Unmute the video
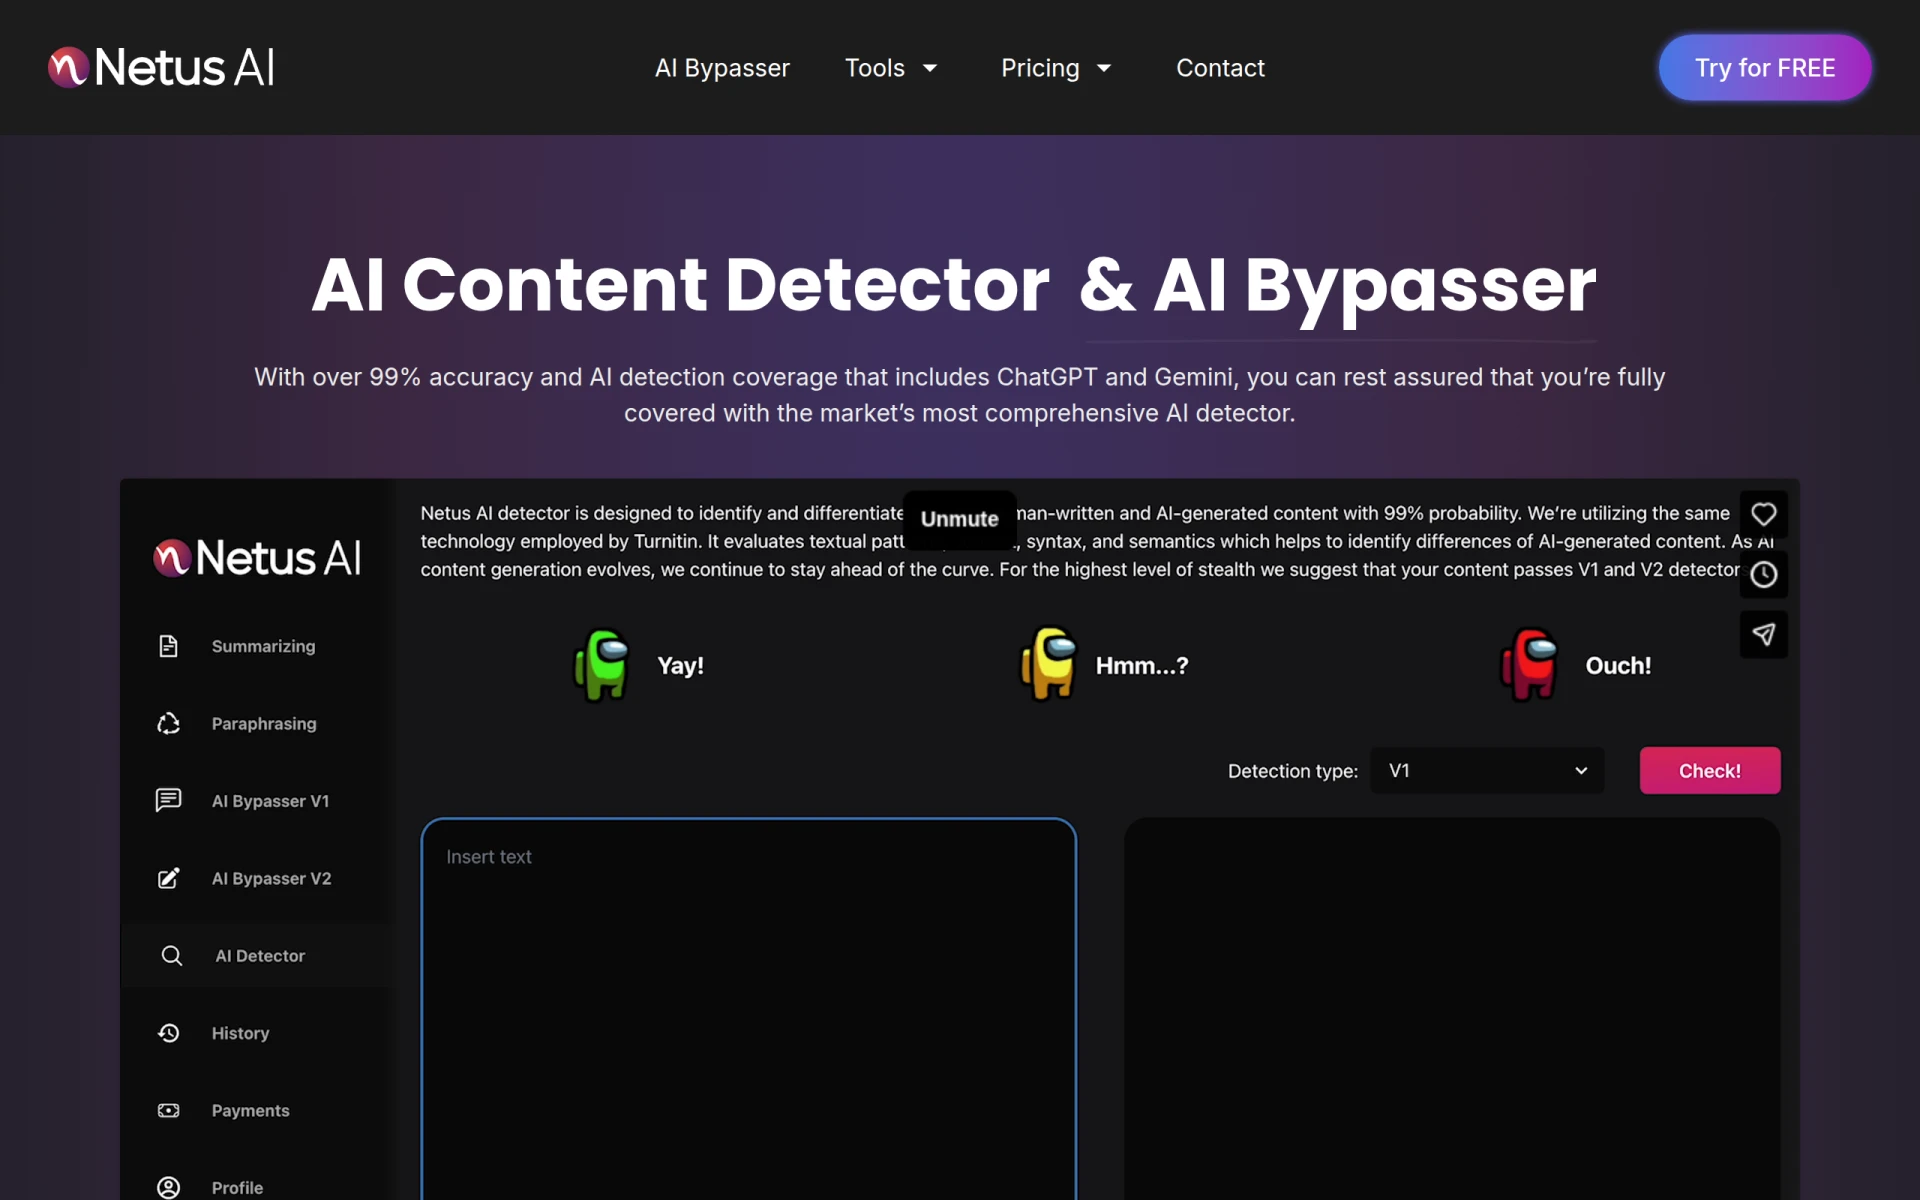 [x=960, y=519]
